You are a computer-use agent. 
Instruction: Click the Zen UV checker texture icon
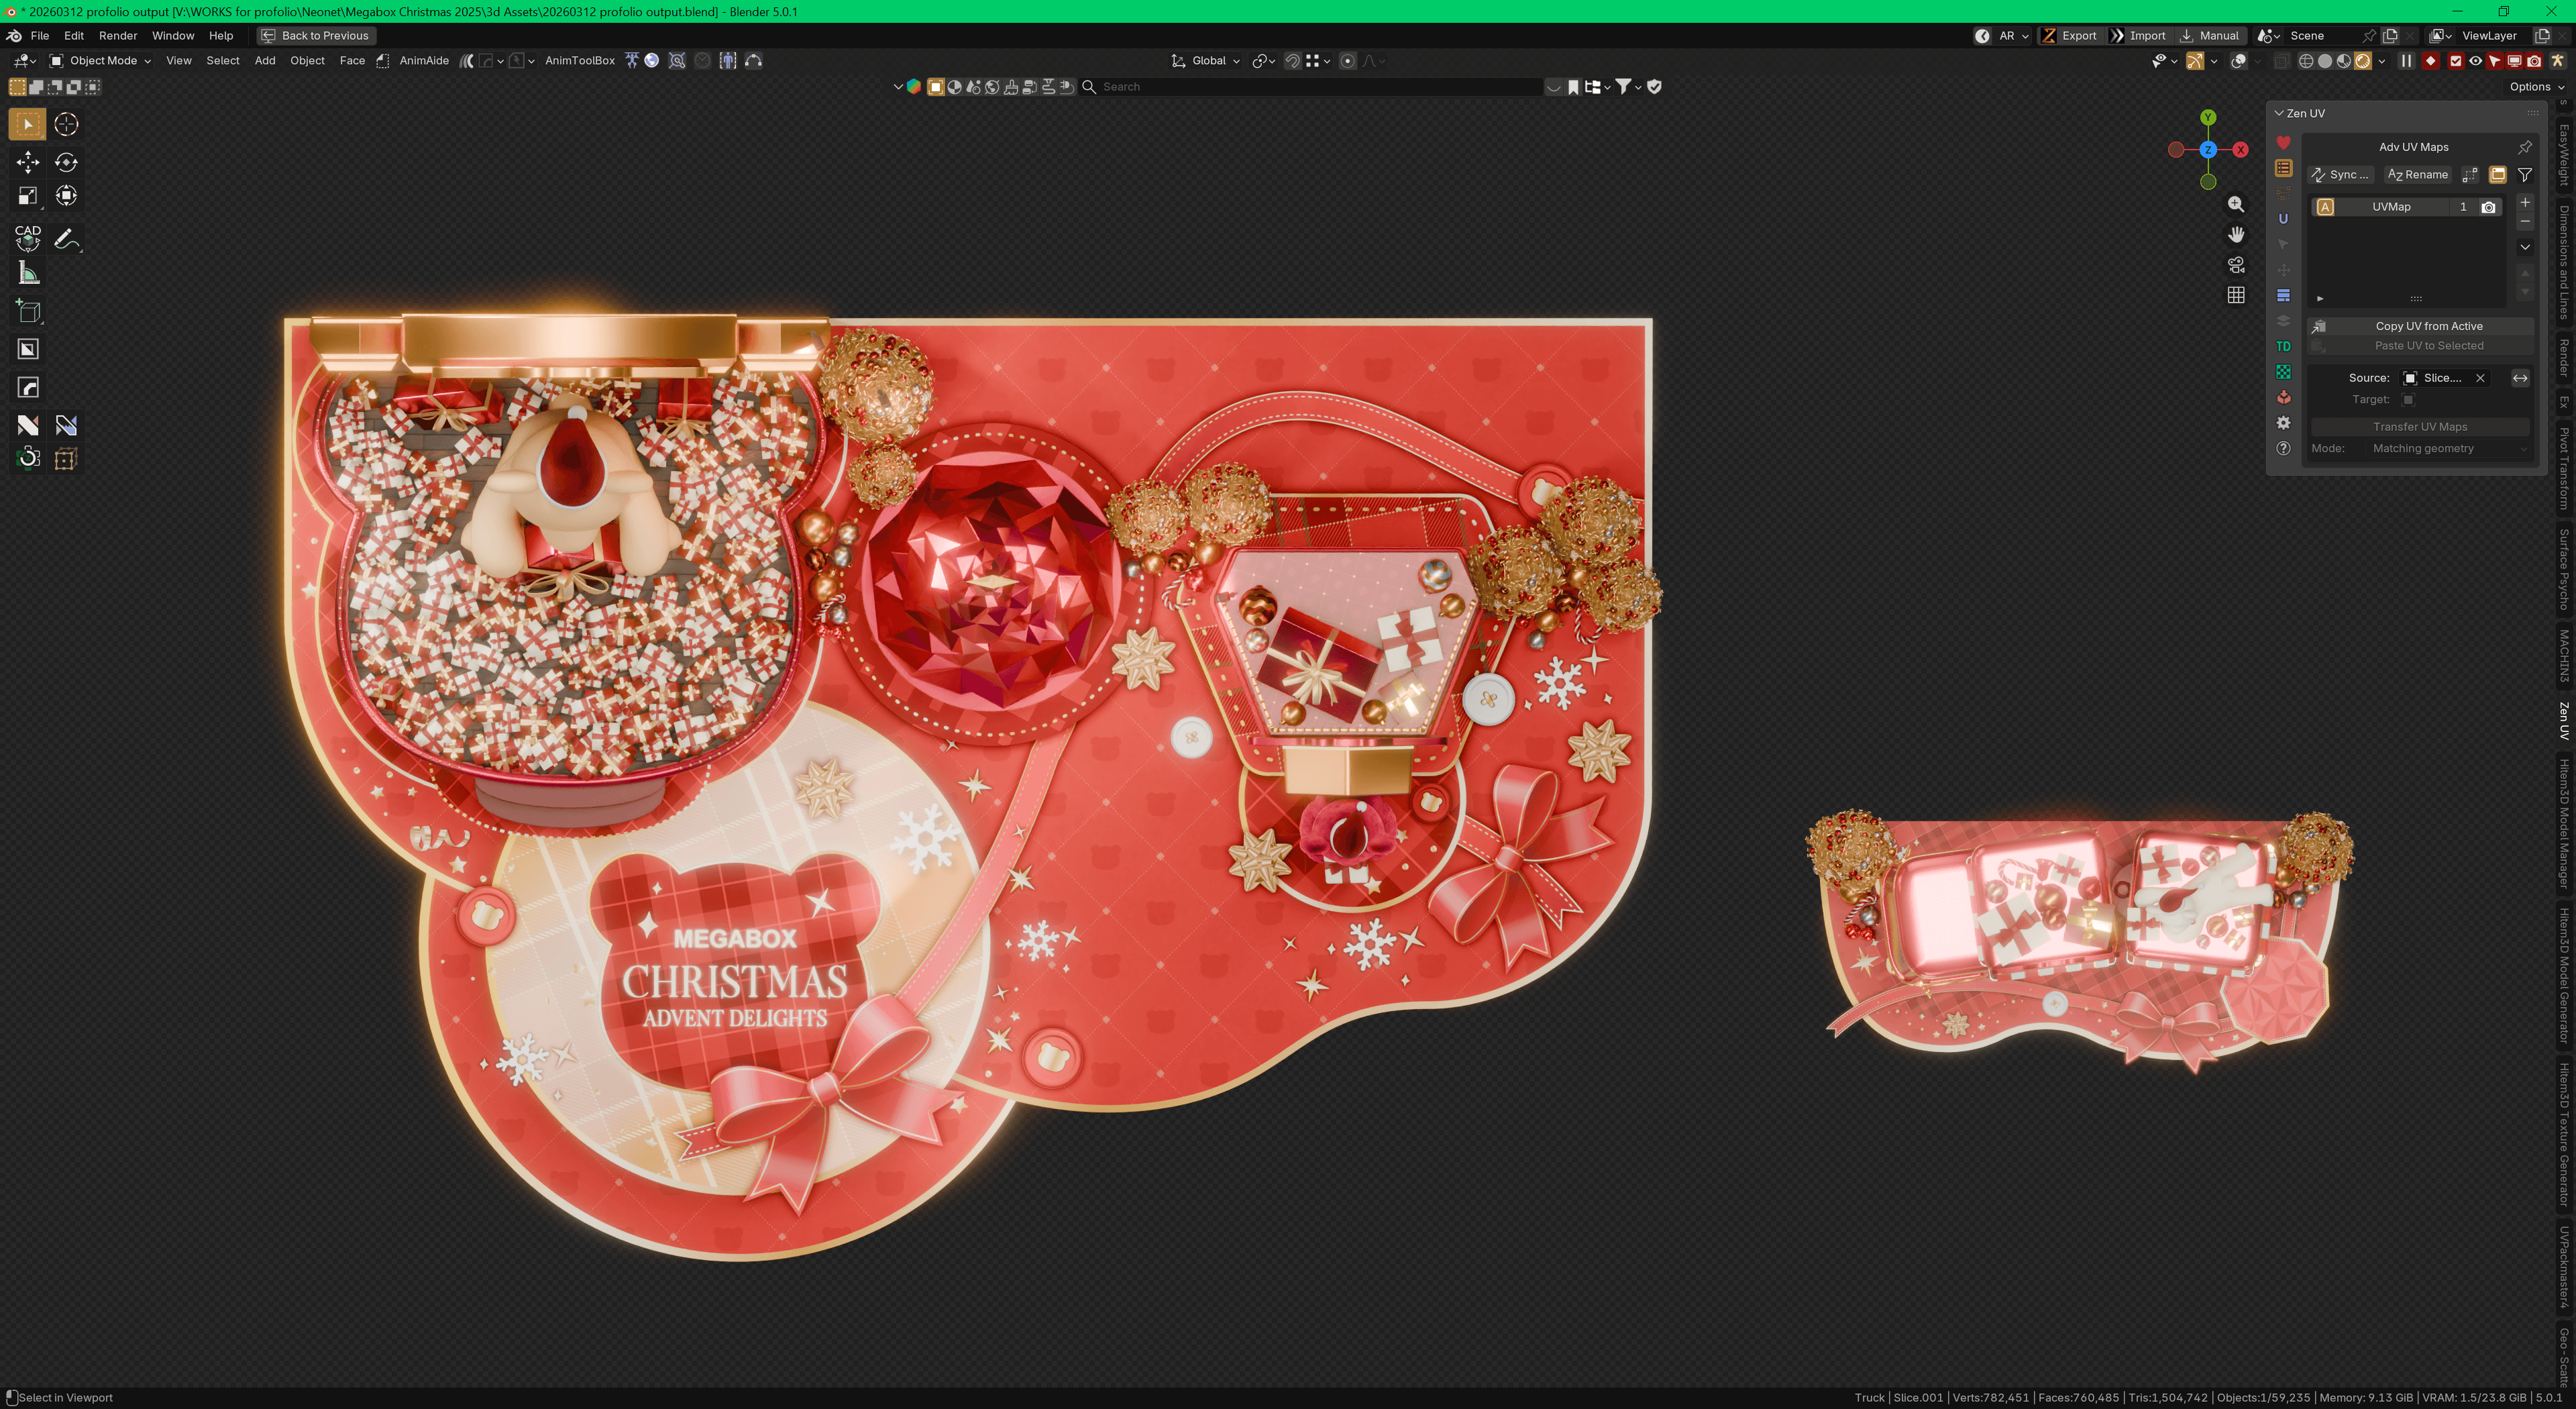(2283, 372)
